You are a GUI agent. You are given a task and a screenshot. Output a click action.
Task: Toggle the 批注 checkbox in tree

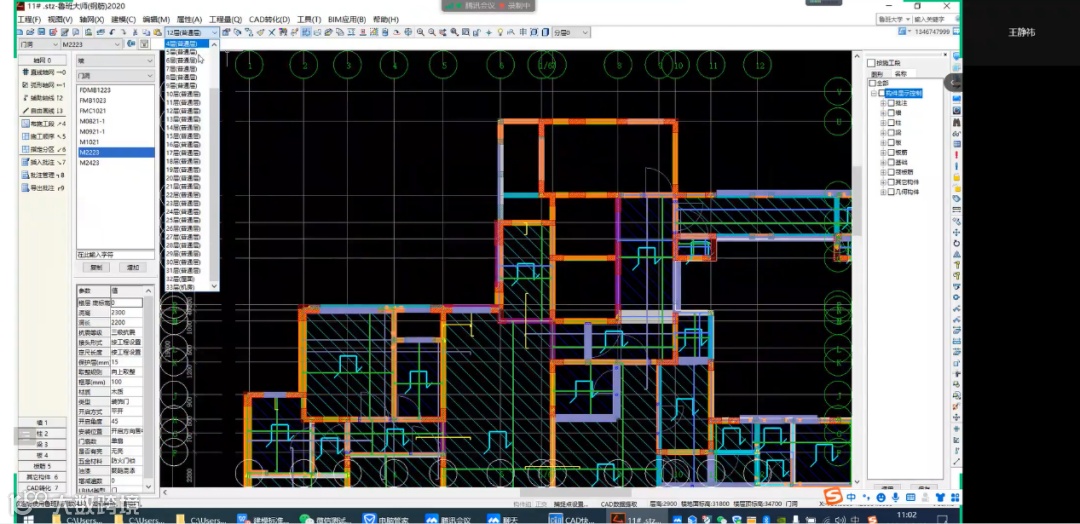point(891,103)
